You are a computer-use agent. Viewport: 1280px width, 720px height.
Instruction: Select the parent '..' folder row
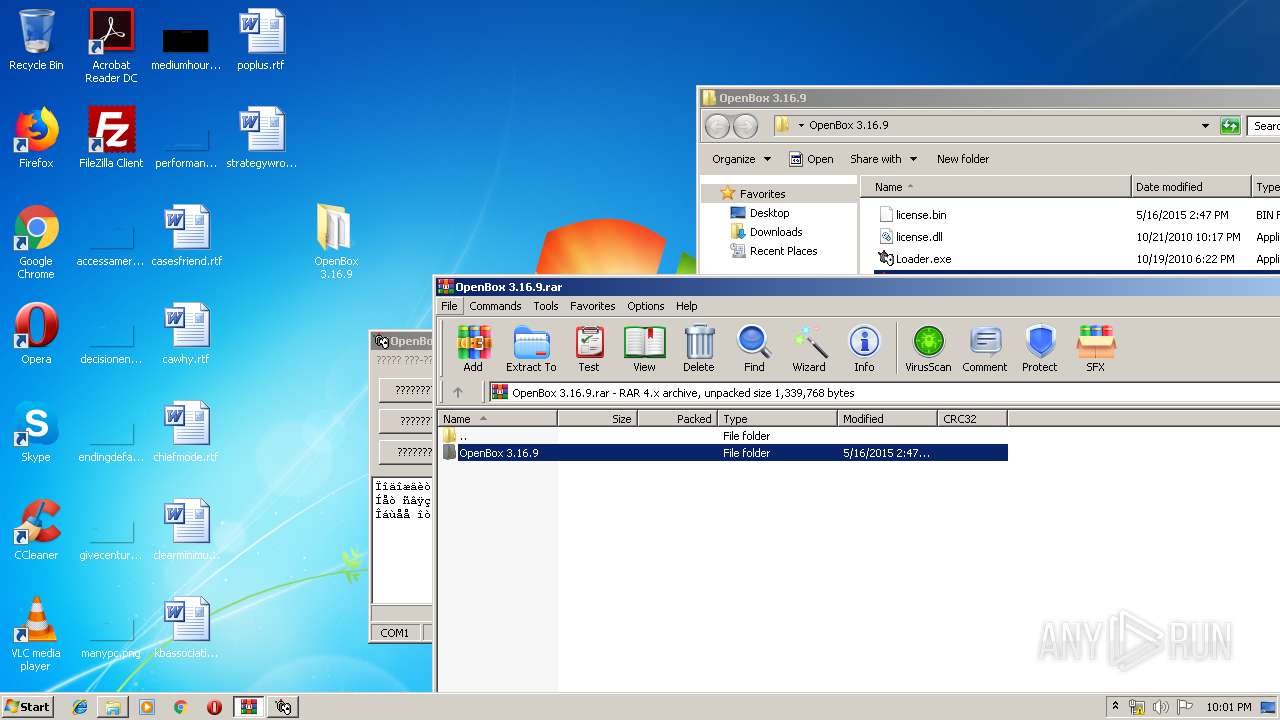[x=723, y=436]
